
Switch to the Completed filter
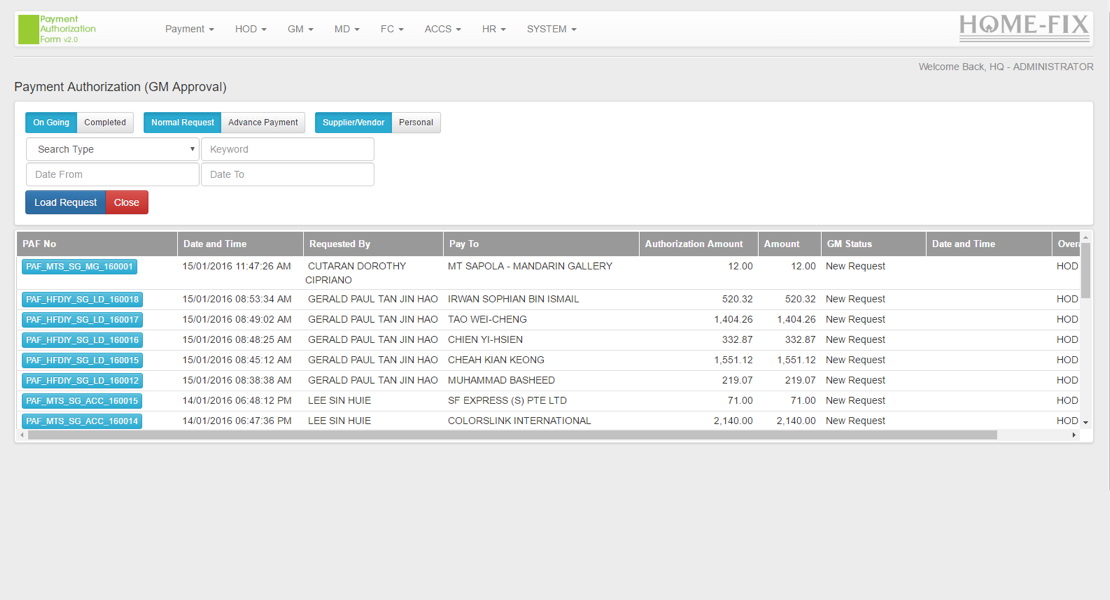[105, 122]
